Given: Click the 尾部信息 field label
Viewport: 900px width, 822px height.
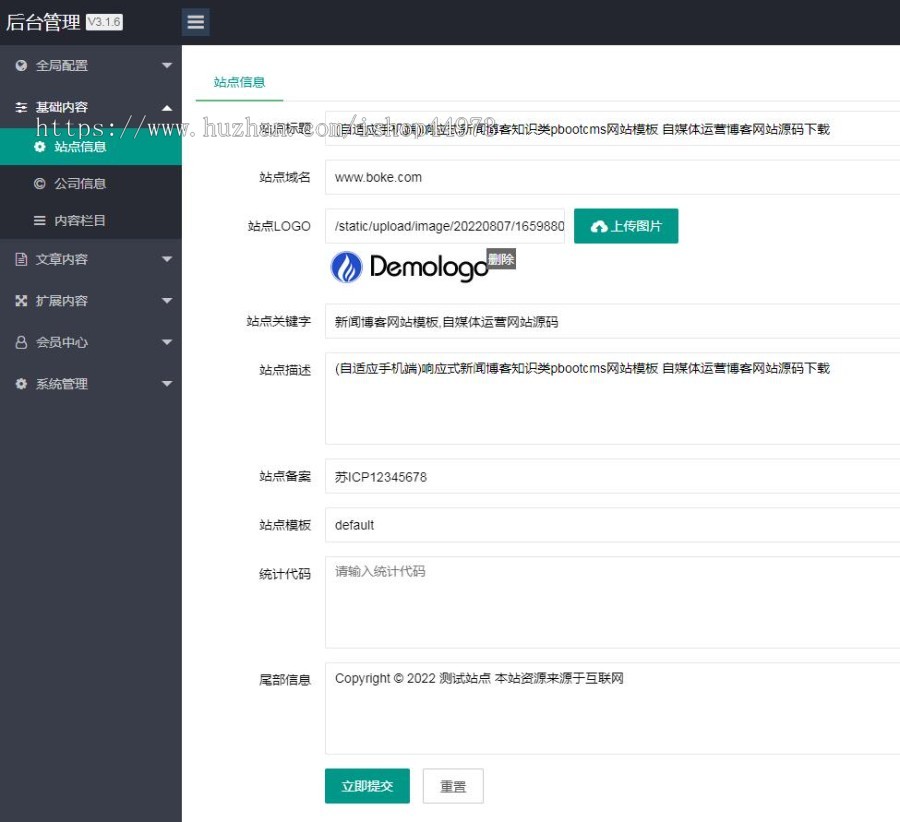Looking at the screenshot, I should (x=285, y=680).
